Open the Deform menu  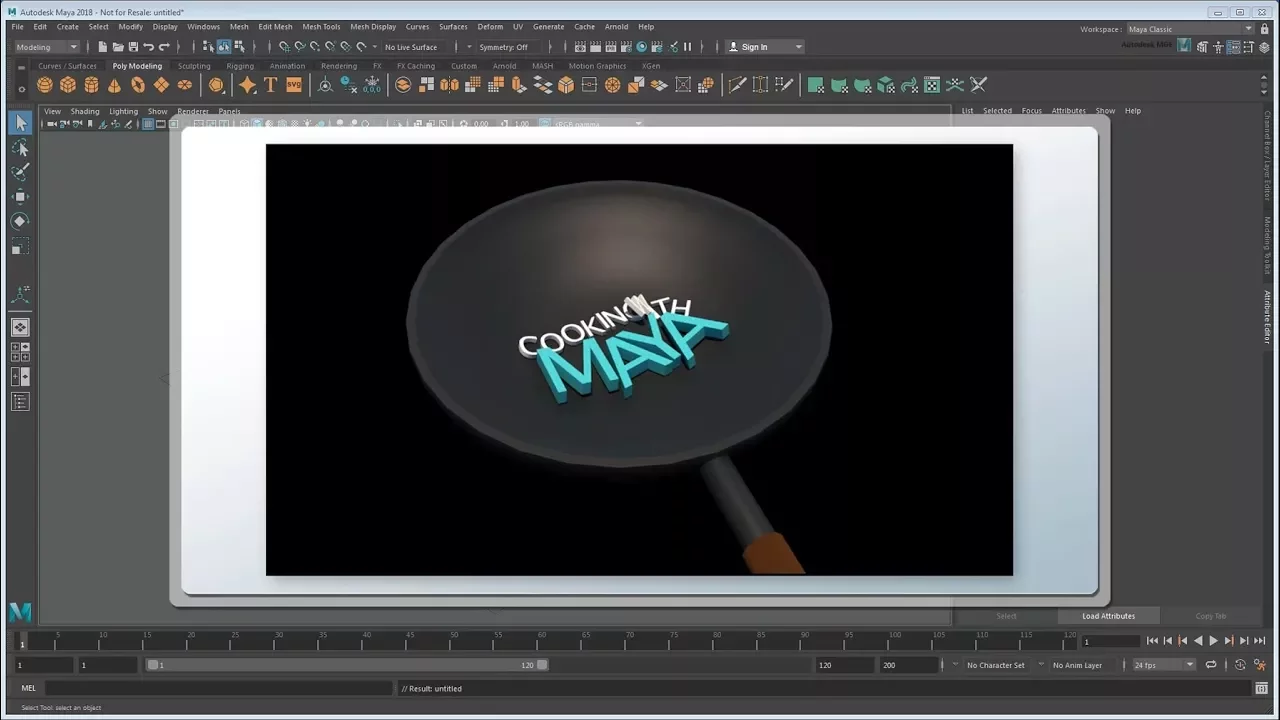pyautogui.click(x=490, y=27)
